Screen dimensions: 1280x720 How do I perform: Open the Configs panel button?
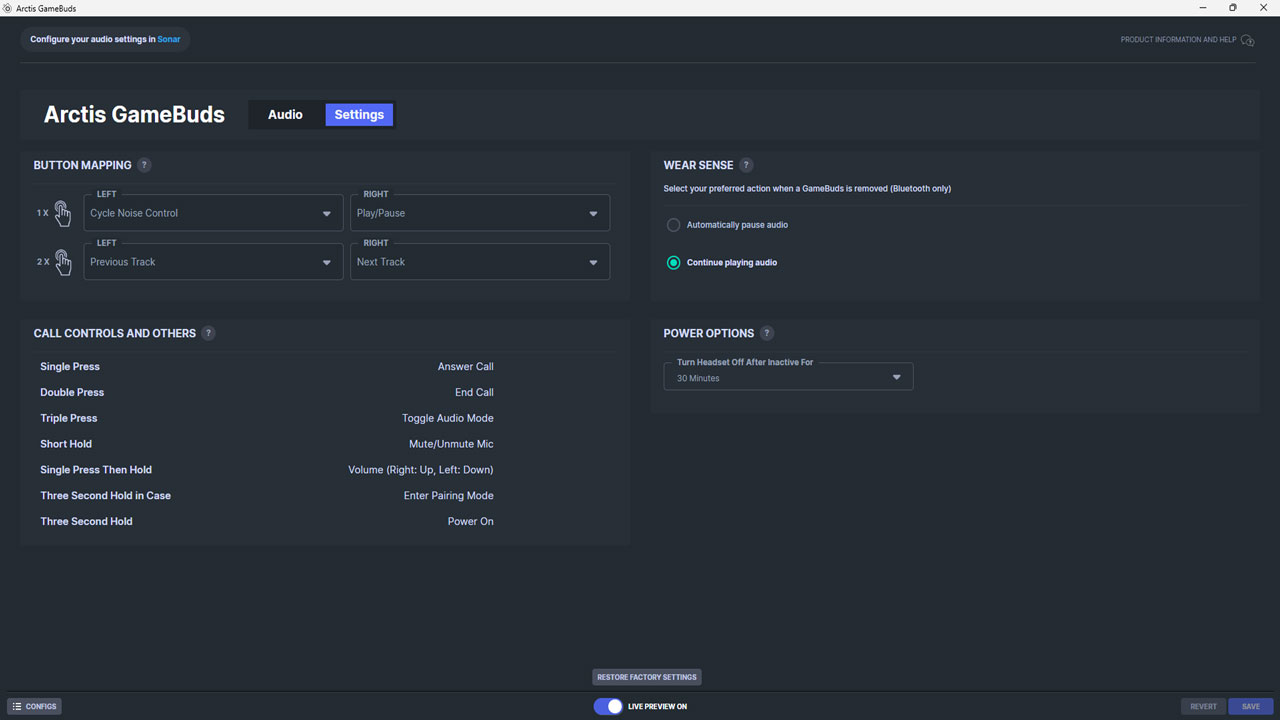click(x=35, y=706)
